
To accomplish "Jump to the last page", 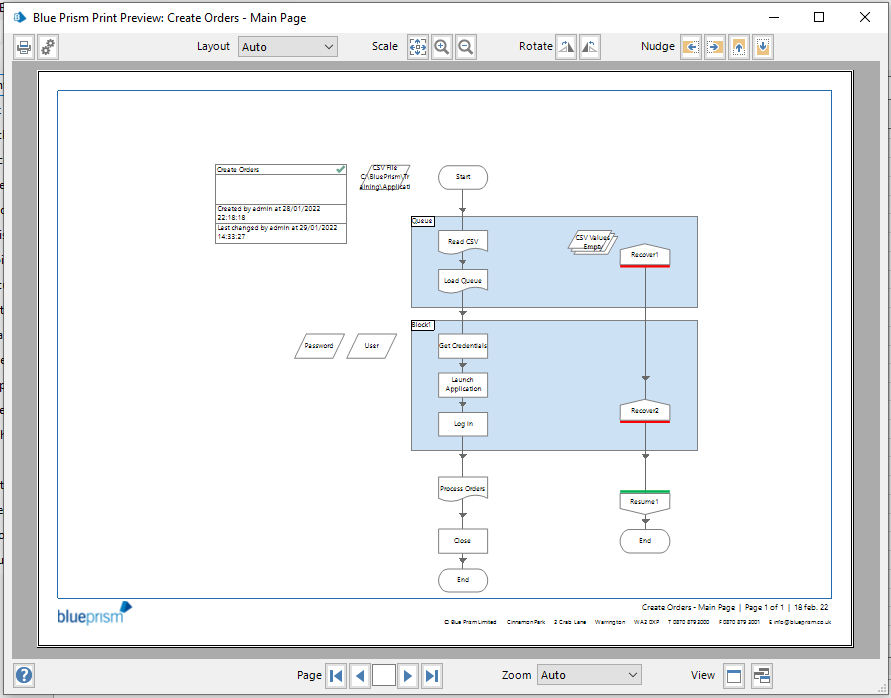I will (x=432, y=676).
